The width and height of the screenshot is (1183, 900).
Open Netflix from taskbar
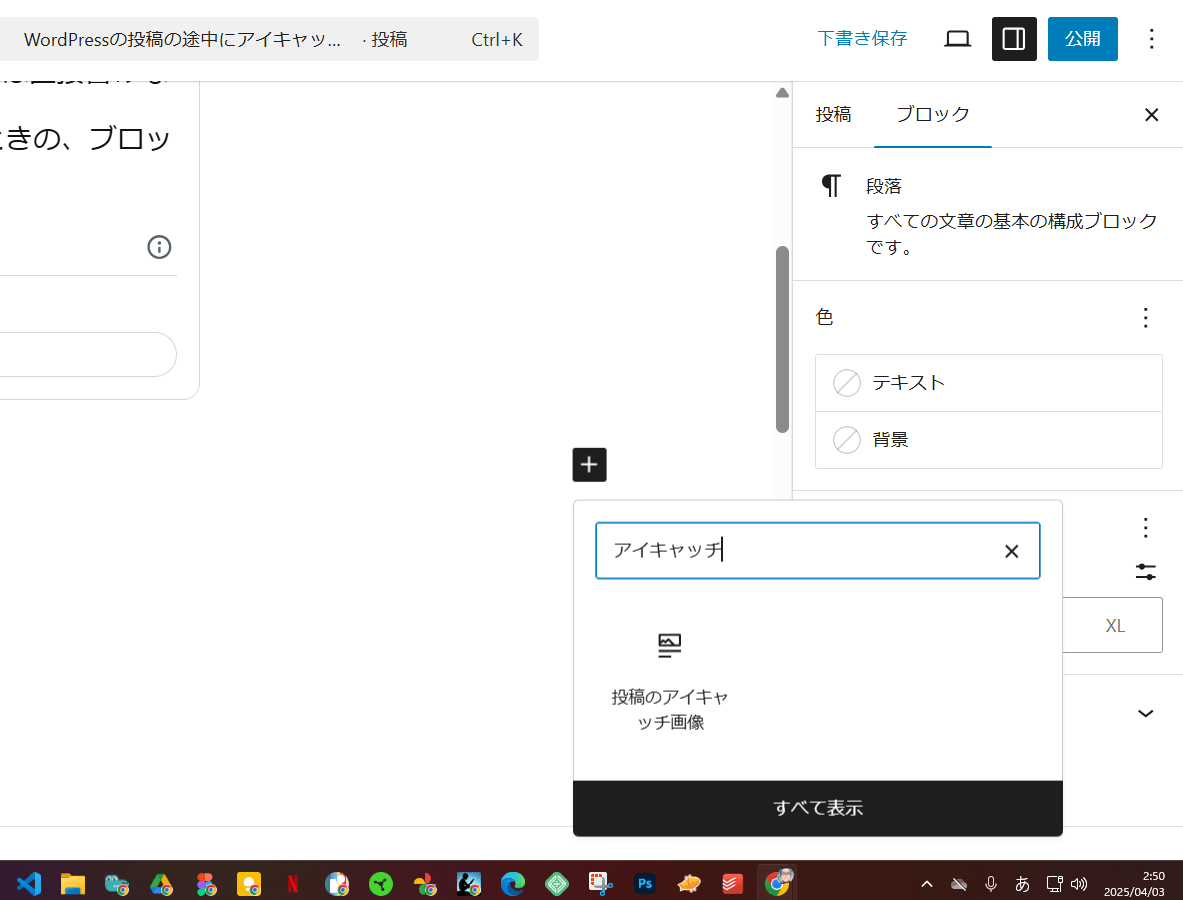pos(293,883)
